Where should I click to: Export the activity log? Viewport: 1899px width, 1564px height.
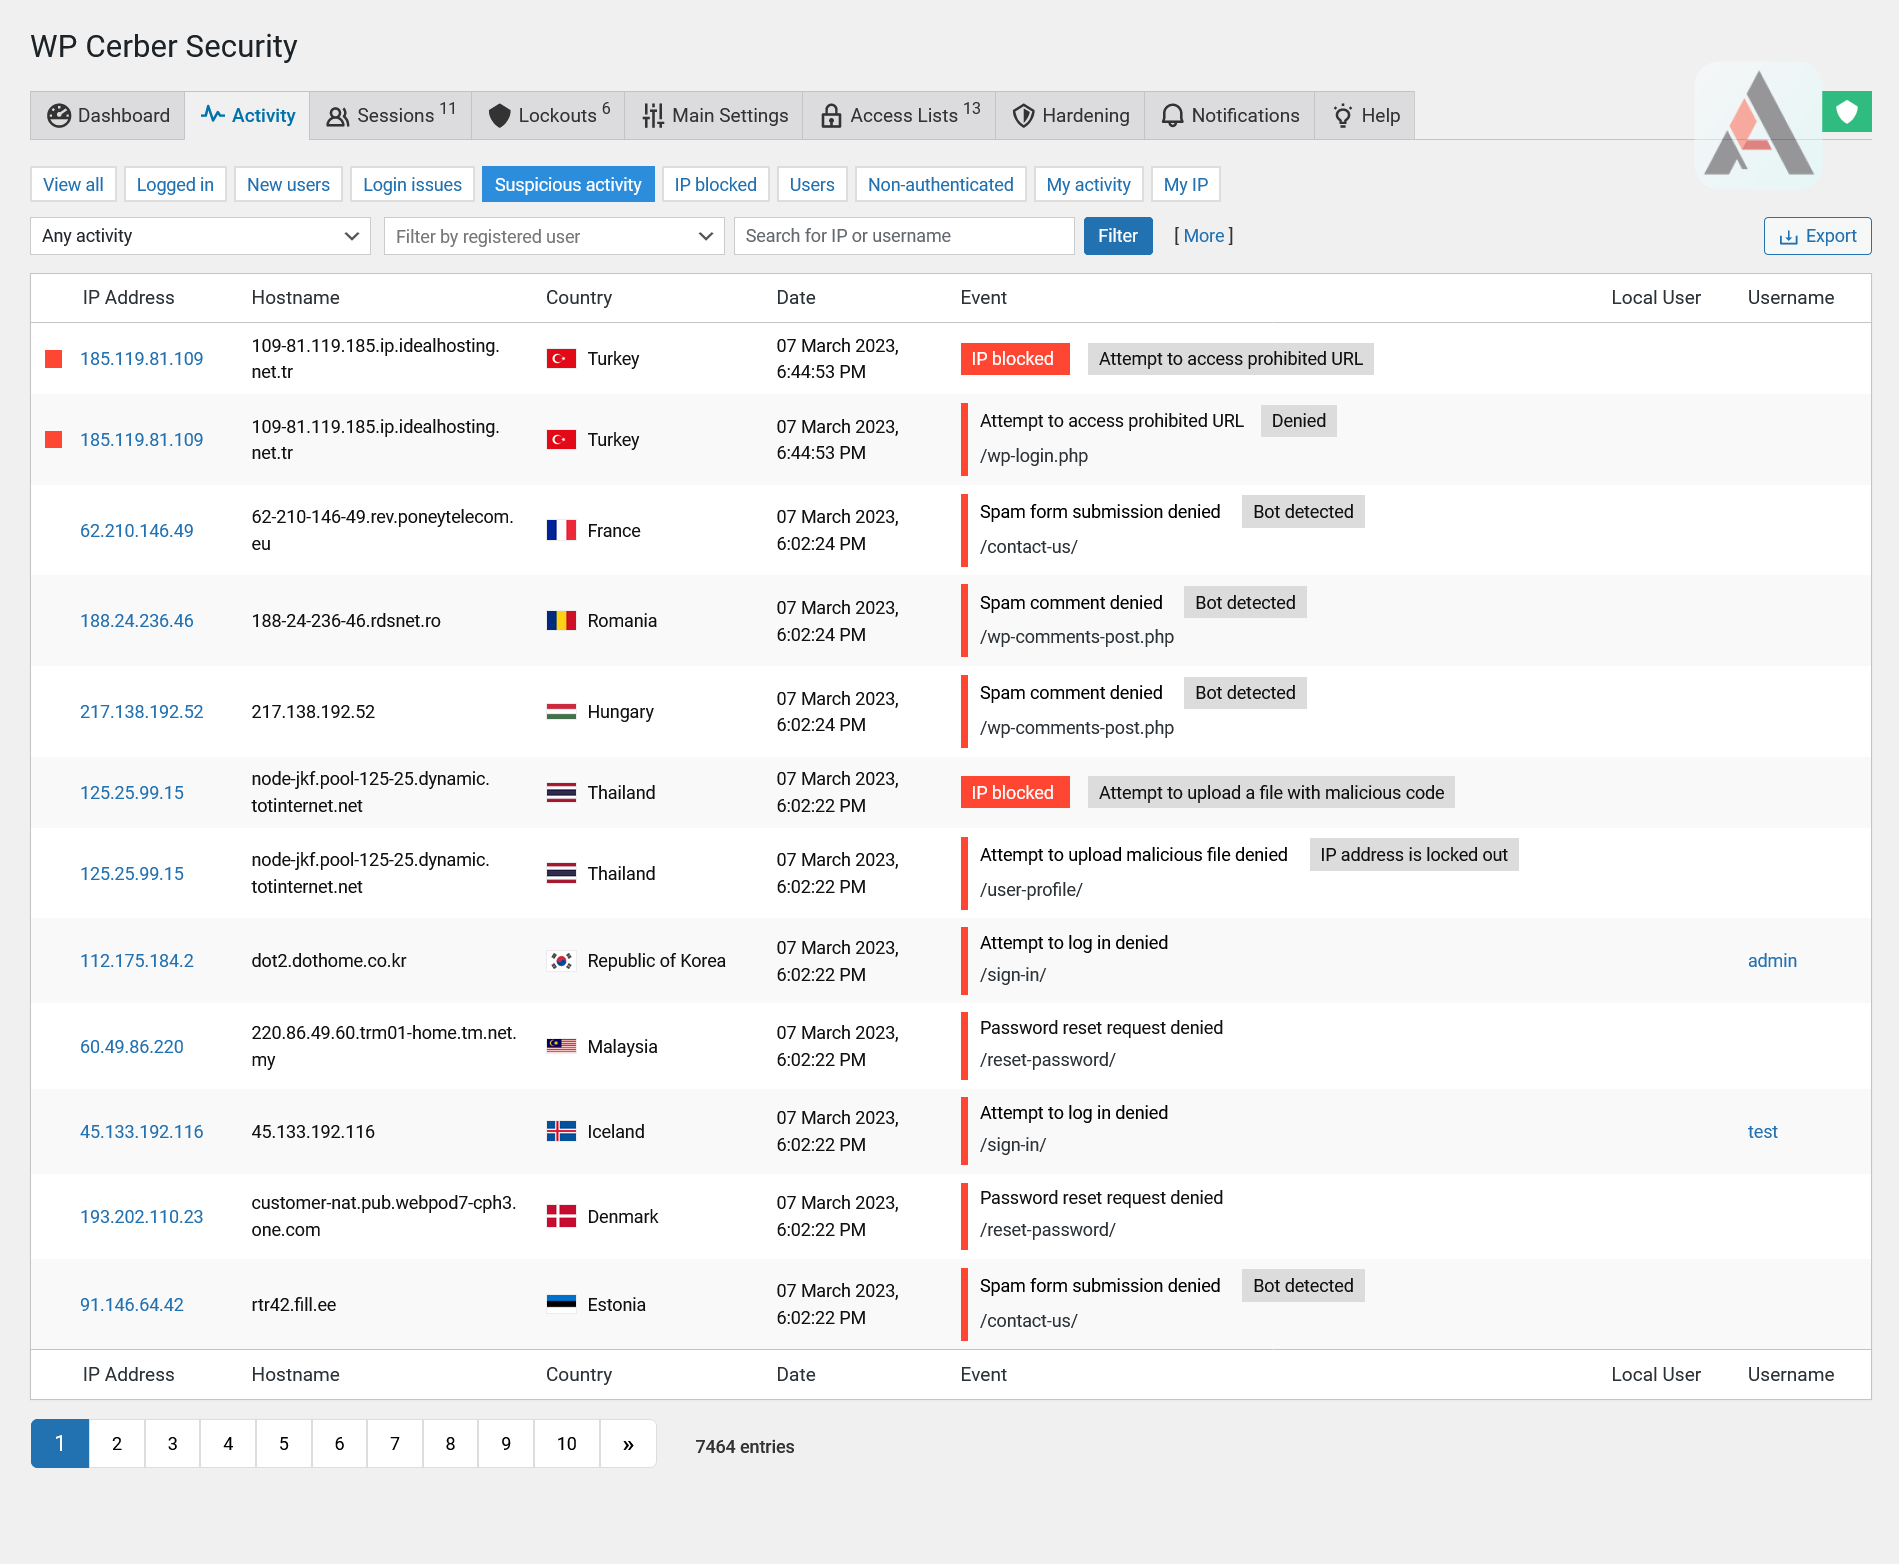point(1817,236)
